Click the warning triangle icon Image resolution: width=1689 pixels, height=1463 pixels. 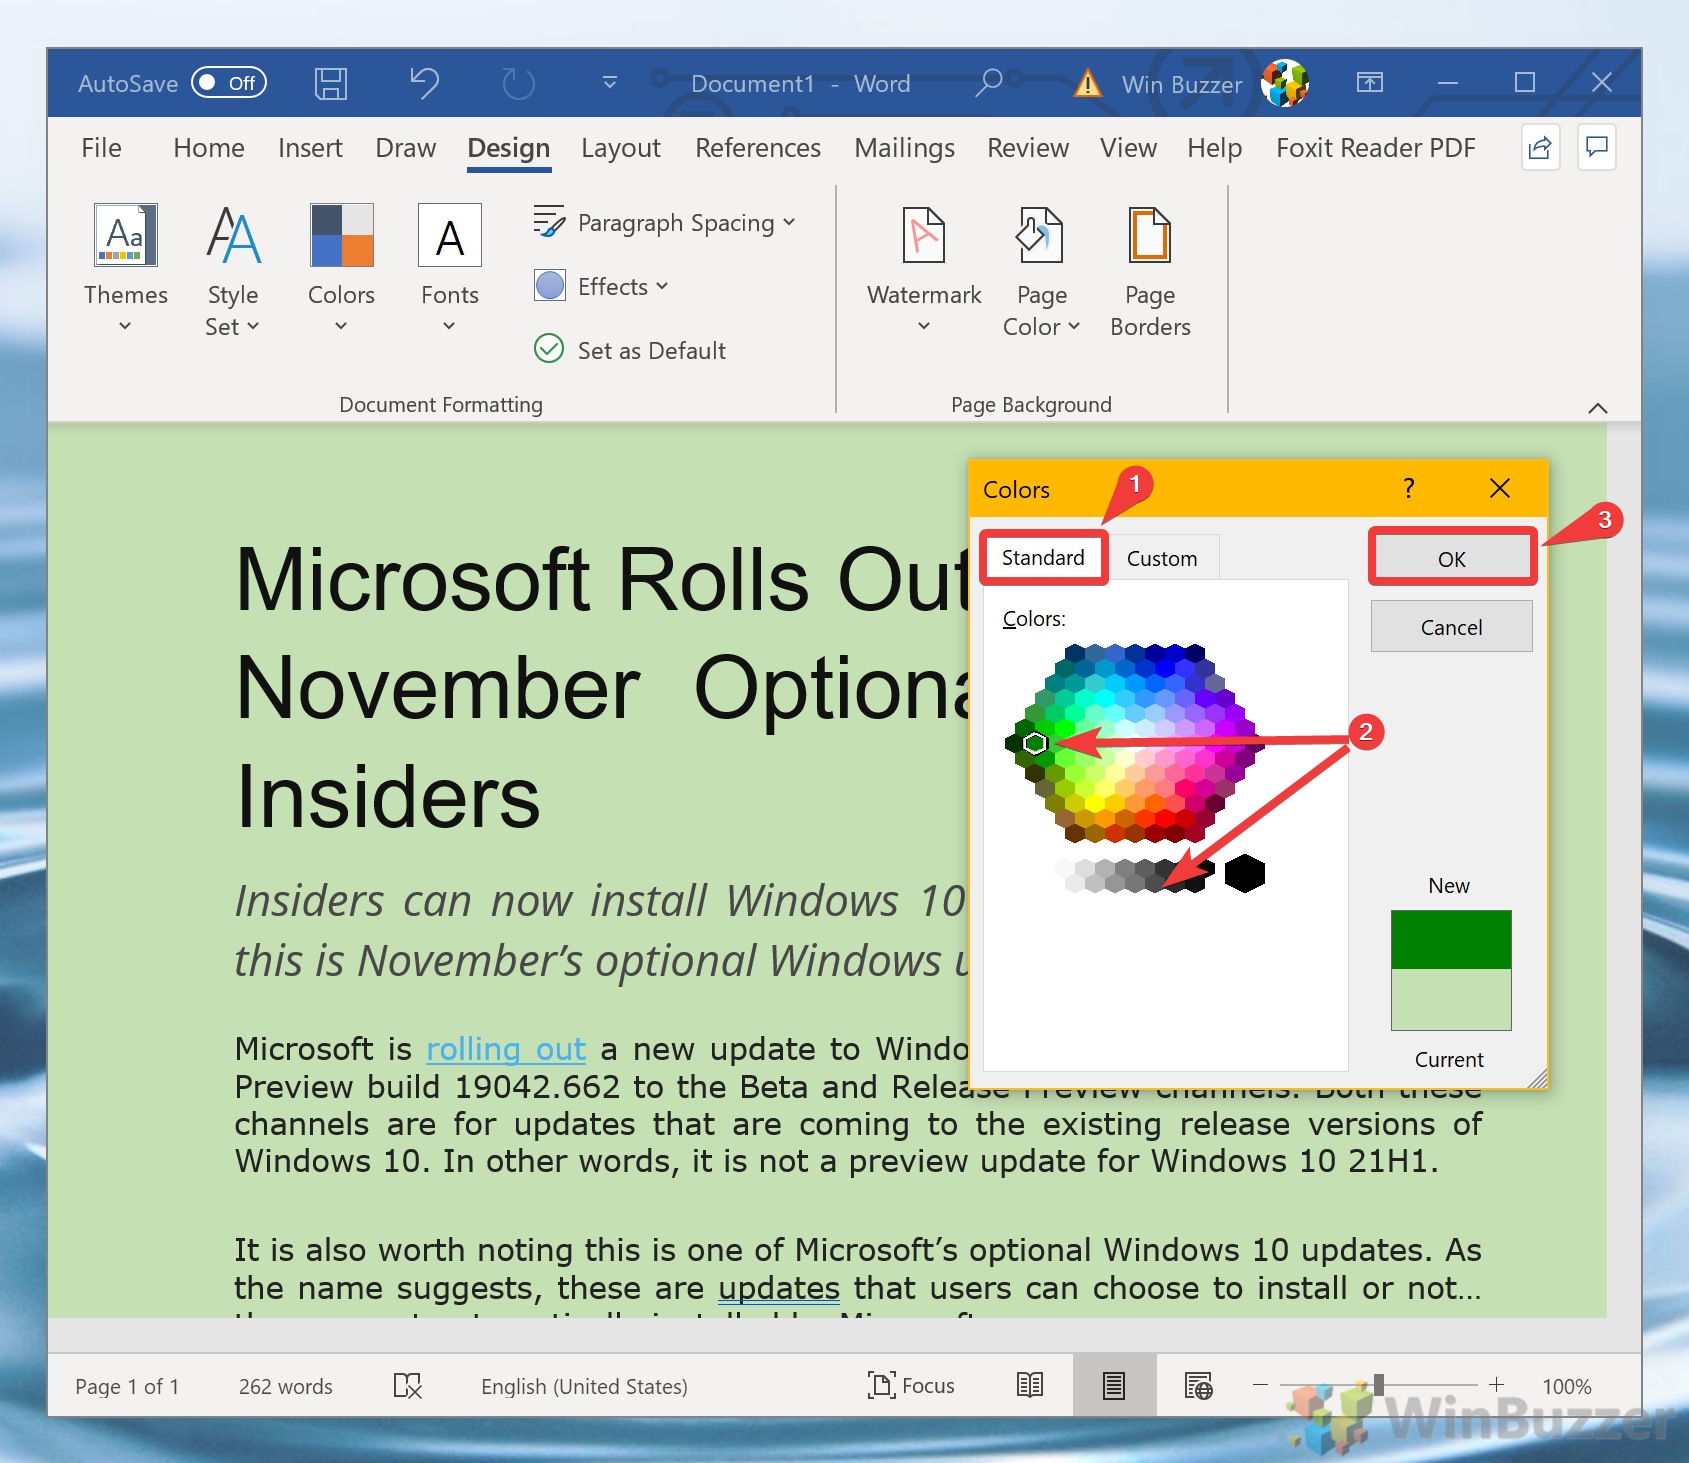point(1087,84)
